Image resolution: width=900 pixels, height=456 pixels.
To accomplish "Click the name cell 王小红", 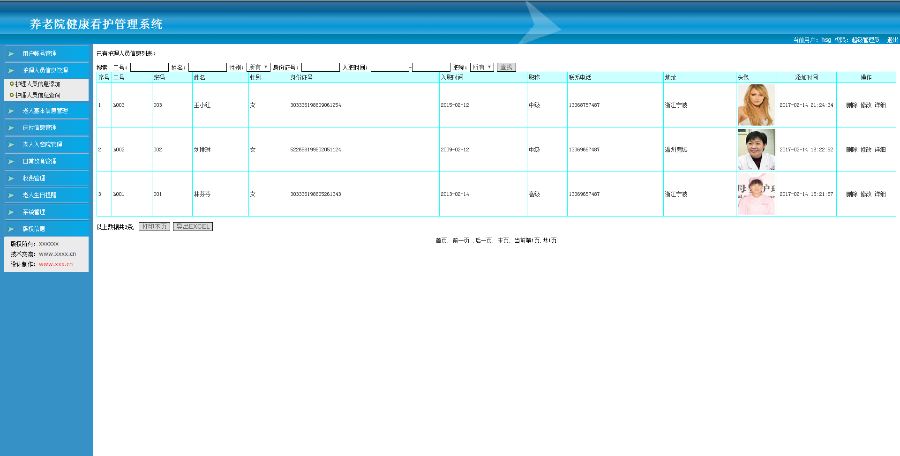I will pos(202,105).
